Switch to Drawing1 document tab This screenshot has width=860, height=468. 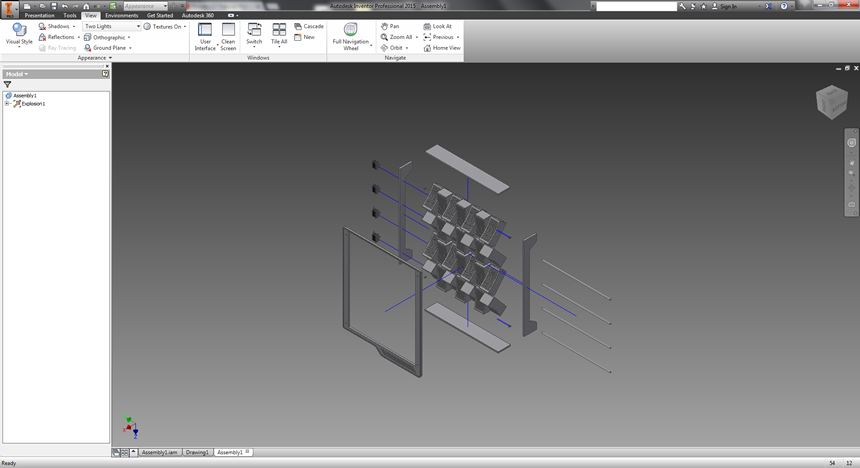click(x=197, y=453)
